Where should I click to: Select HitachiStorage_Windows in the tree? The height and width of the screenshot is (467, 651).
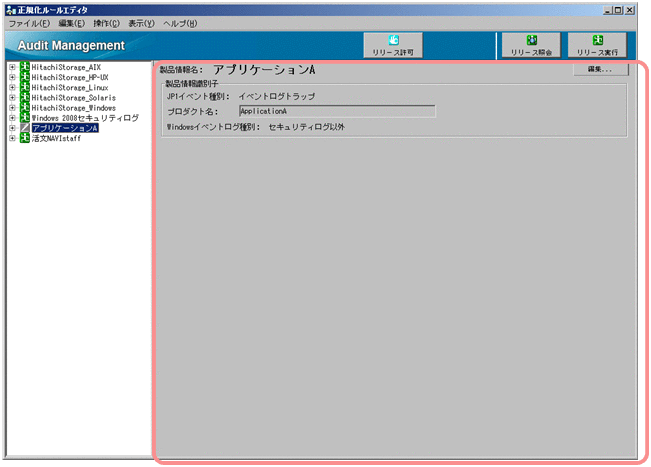pos(73,108)
